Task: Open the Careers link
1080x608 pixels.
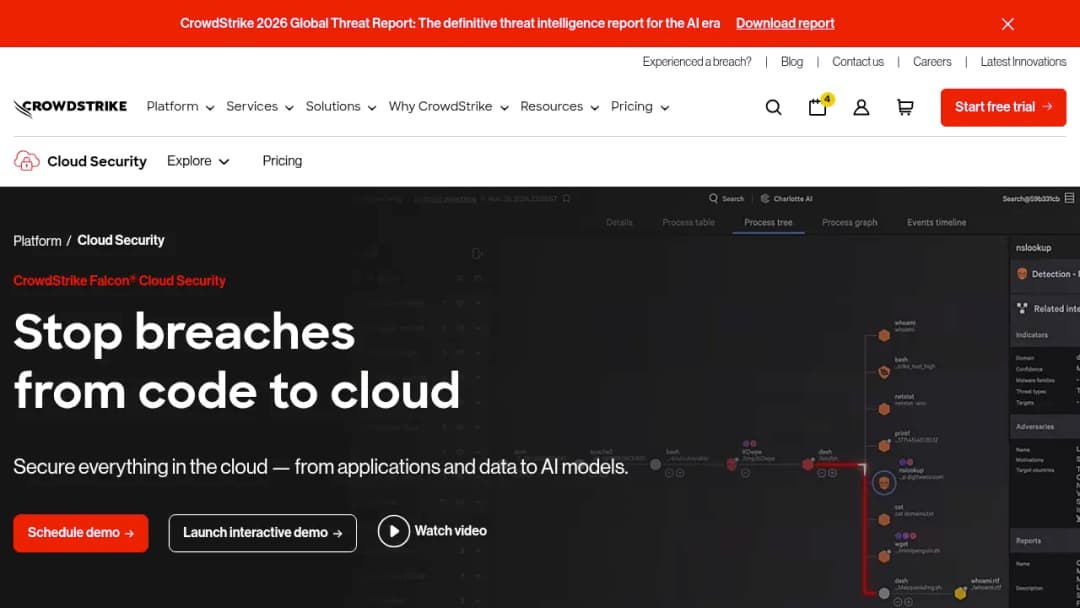Action: [x=932, y=62]
